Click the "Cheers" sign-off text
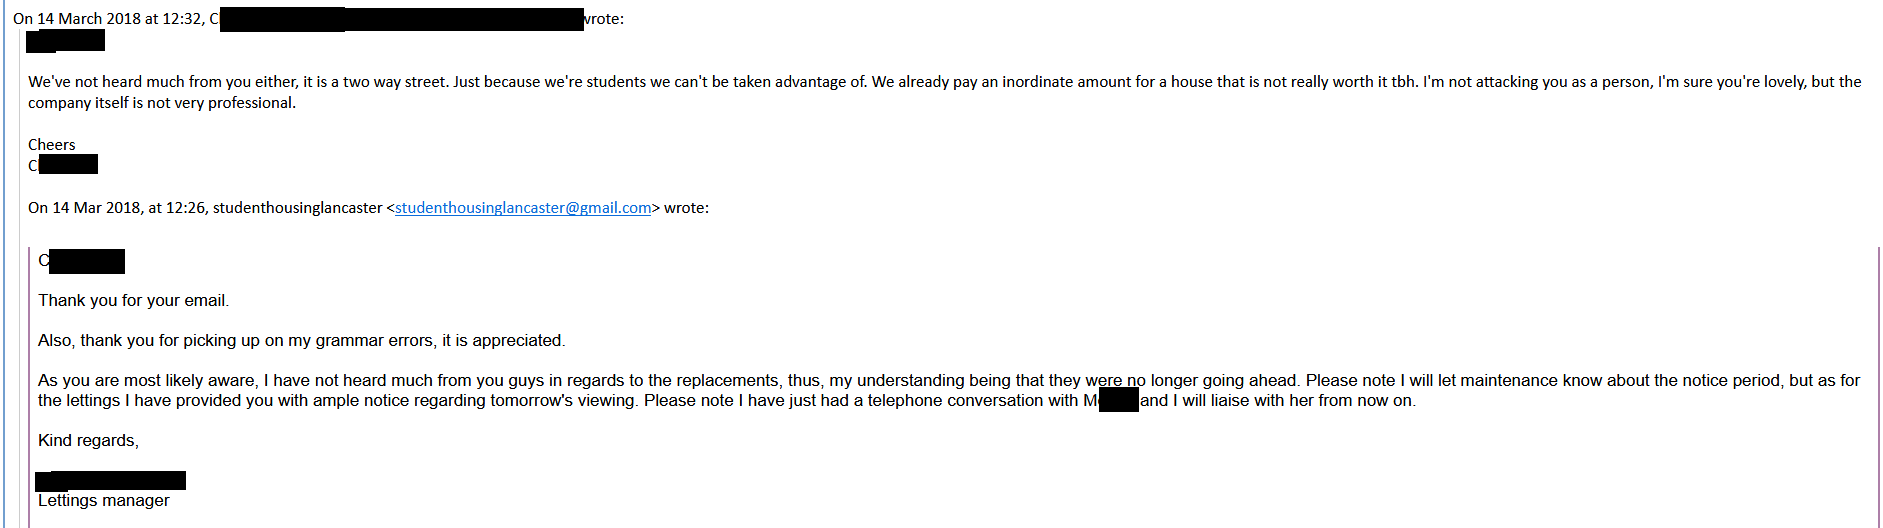The height and width of the screenshot is (528, 1883). 51,145
